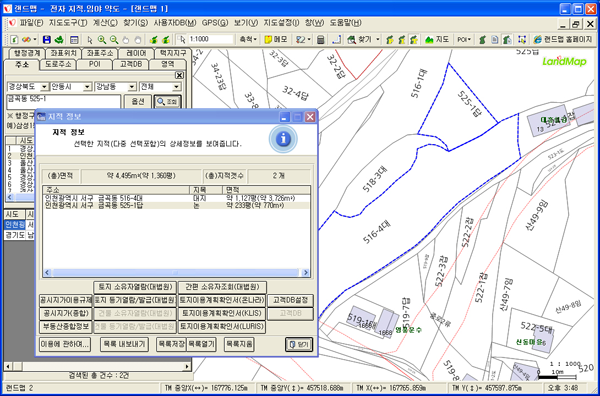Click the 주소 column header in dialog list
Viewport: 600px width, 396px height.
tap(116, 190)
